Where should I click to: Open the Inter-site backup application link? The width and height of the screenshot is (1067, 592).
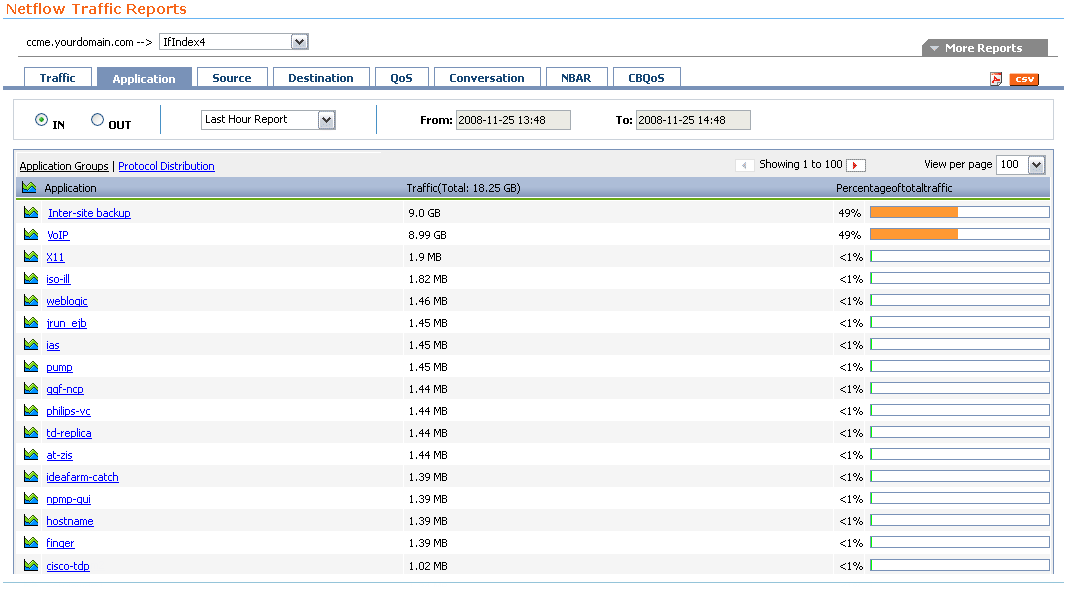[x=89, y=213]
